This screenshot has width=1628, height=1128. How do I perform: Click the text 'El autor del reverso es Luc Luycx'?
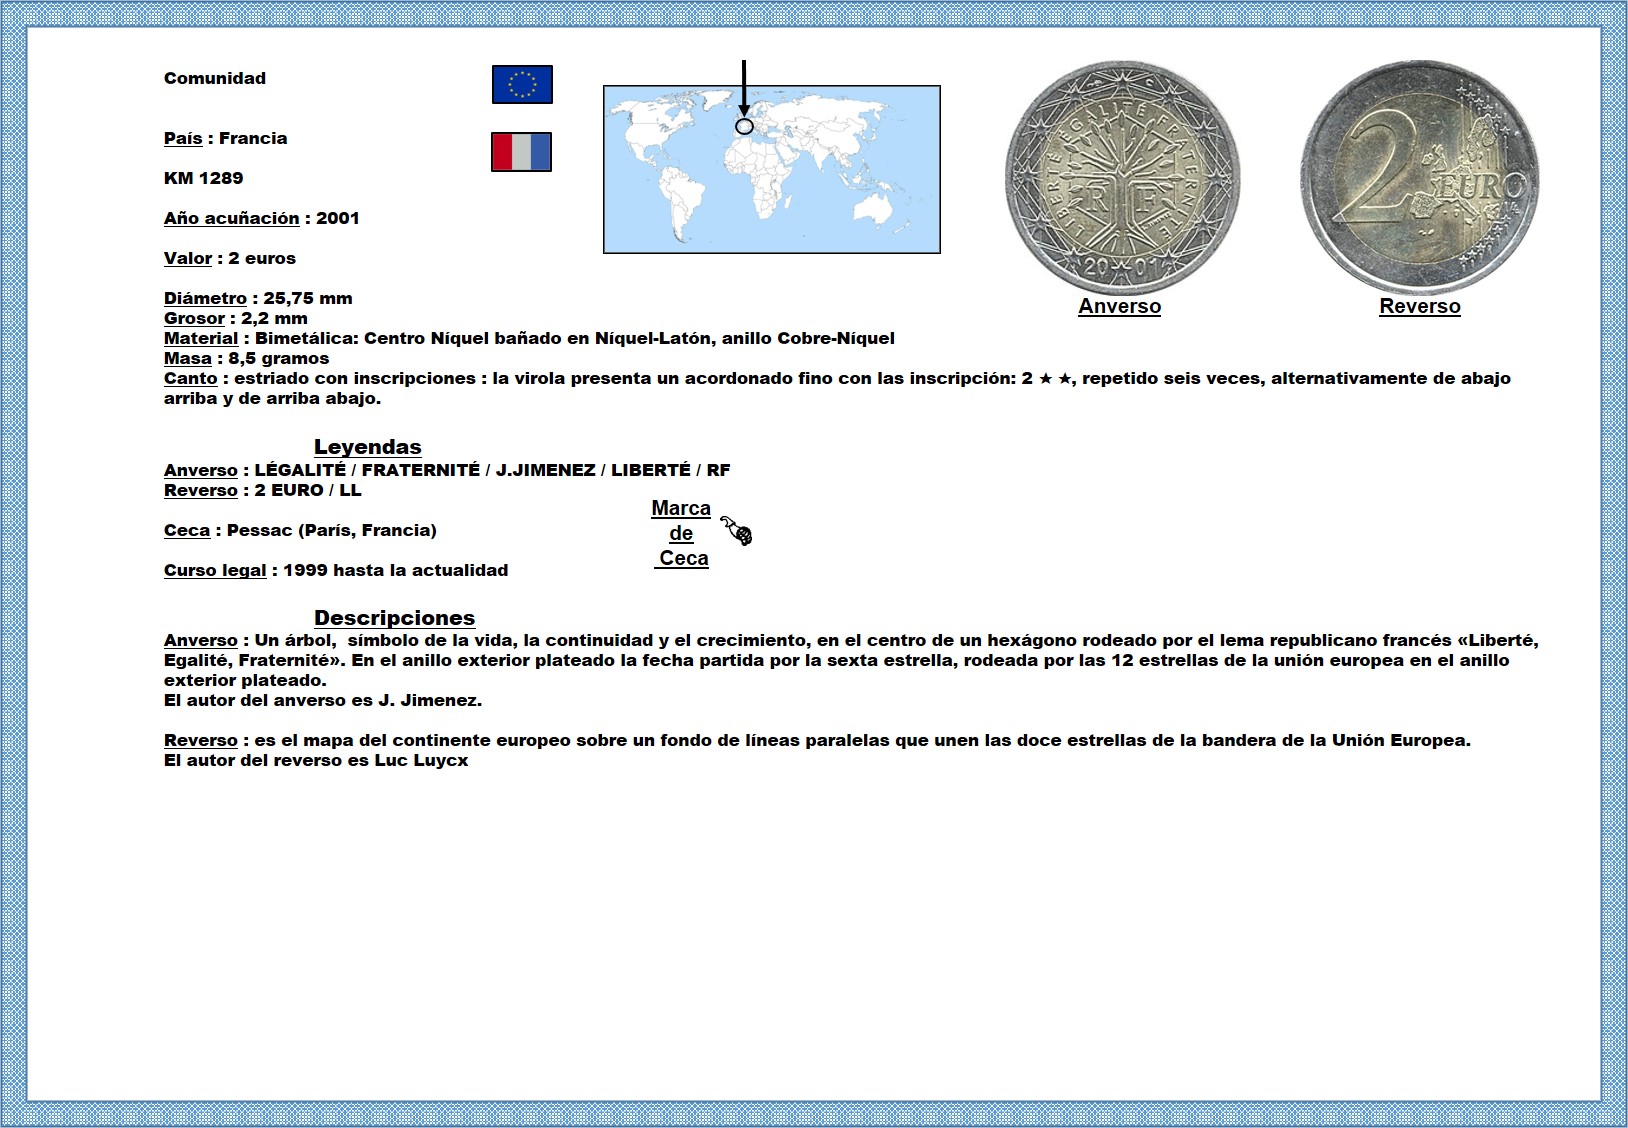(316, 760)
